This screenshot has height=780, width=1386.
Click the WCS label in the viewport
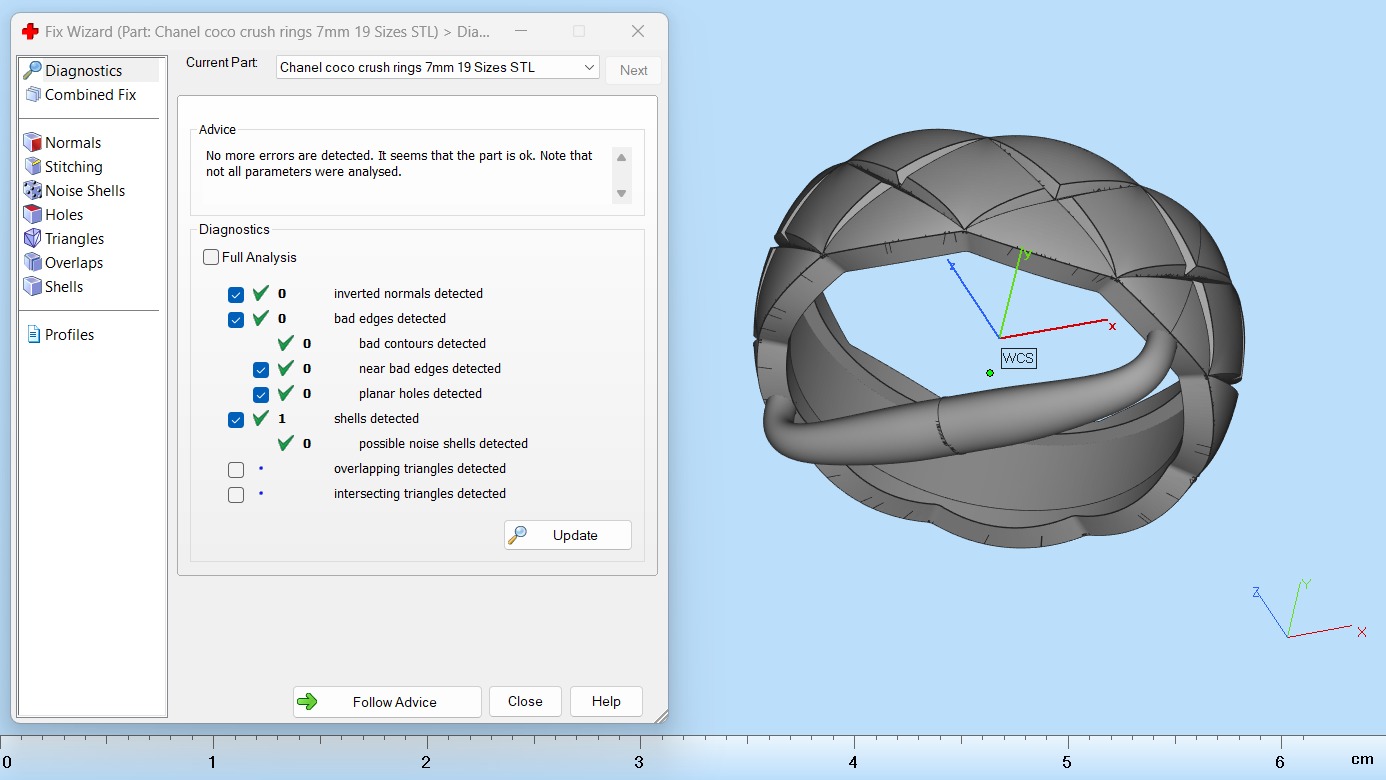(x=1018, y=358)
